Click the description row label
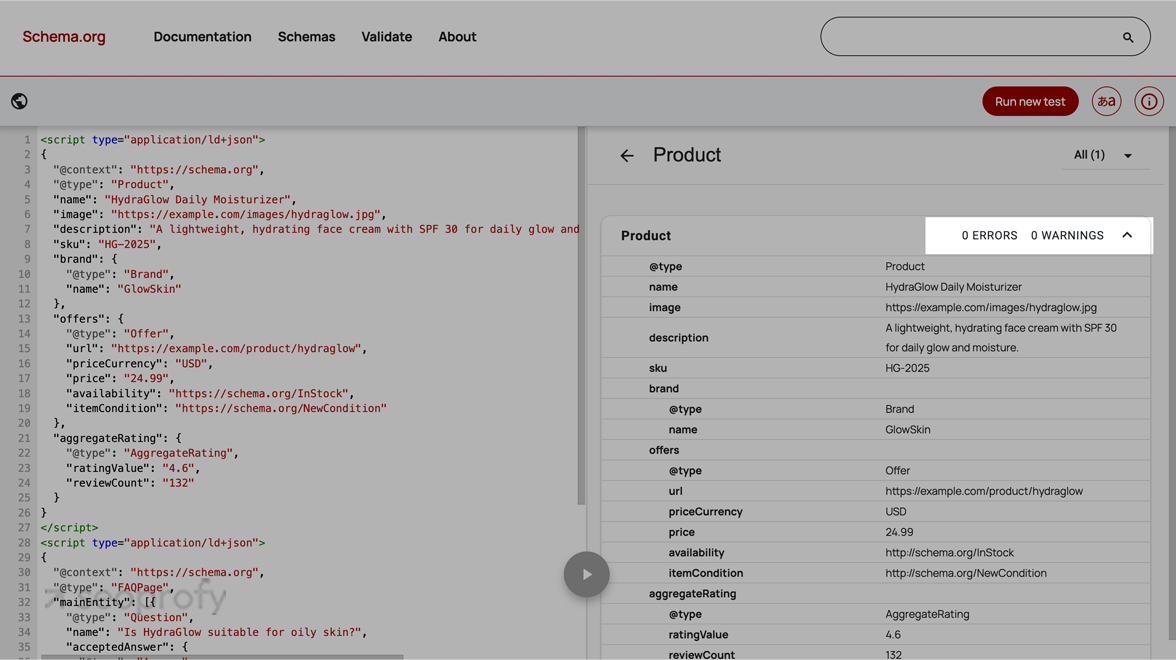This screenshot has height=660, width=1176. pos(679,338)
